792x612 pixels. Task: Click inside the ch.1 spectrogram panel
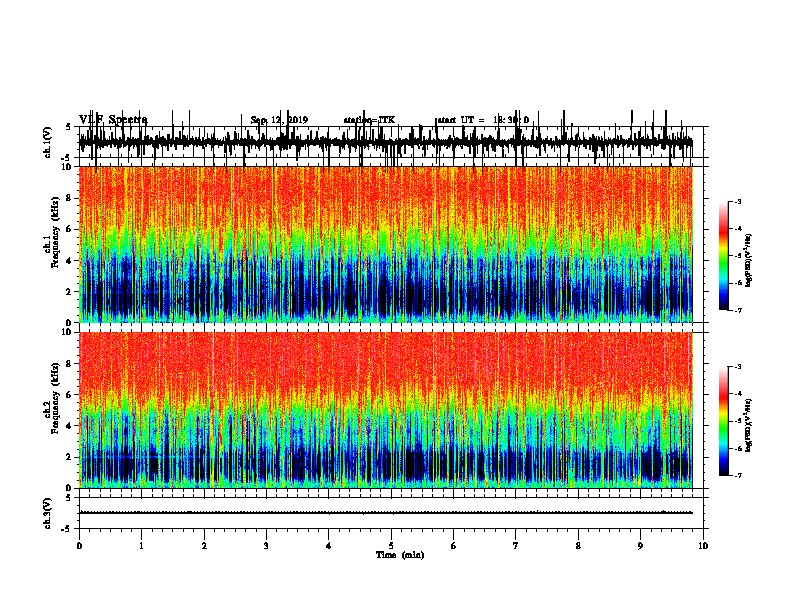coord(386,244)
